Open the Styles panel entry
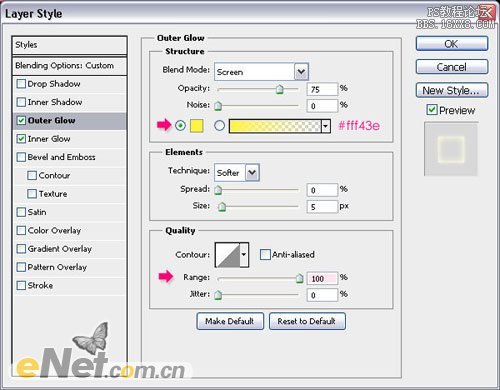Screen dimensions: 500x390 (x=69, y=45)
